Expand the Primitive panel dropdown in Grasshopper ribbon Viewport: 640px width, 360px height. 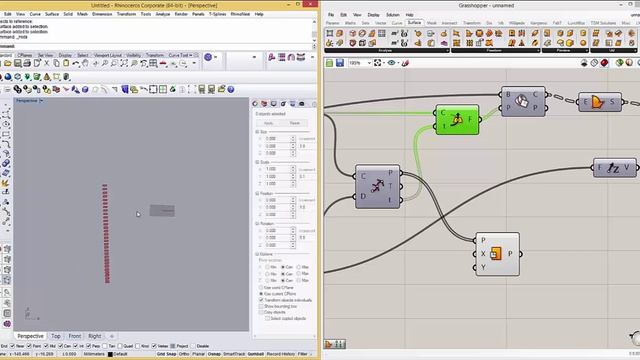pyautogui.click(x=587, y=51)
